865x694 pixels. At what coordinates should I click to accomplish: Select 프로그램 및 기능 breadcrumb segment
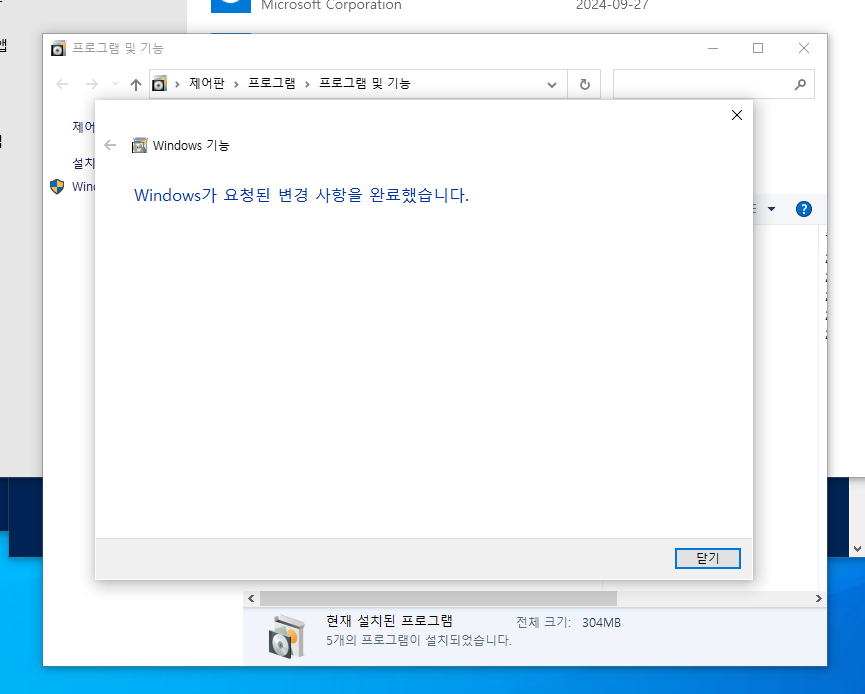point(365,84)
